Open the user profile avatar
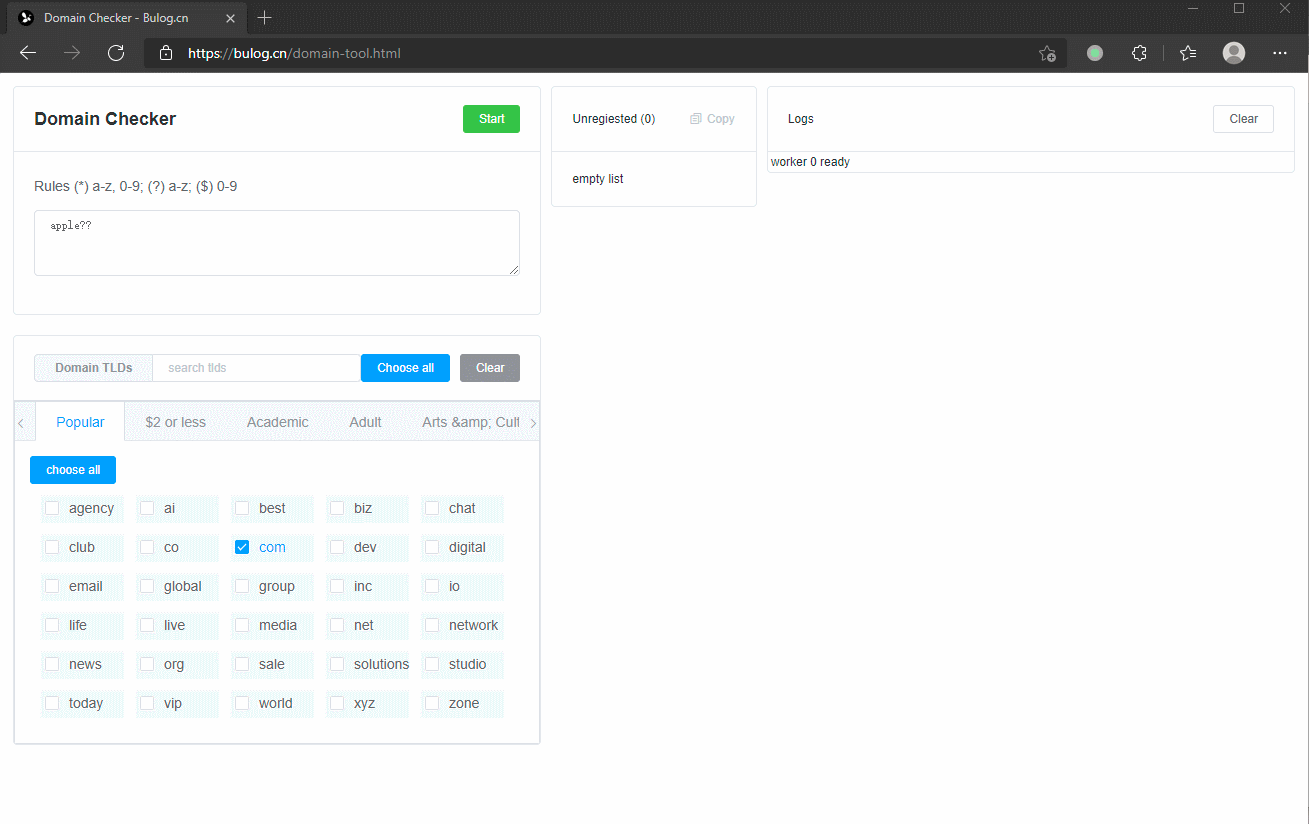The width and height of the screenshot is (1309, 824). 1234,53
